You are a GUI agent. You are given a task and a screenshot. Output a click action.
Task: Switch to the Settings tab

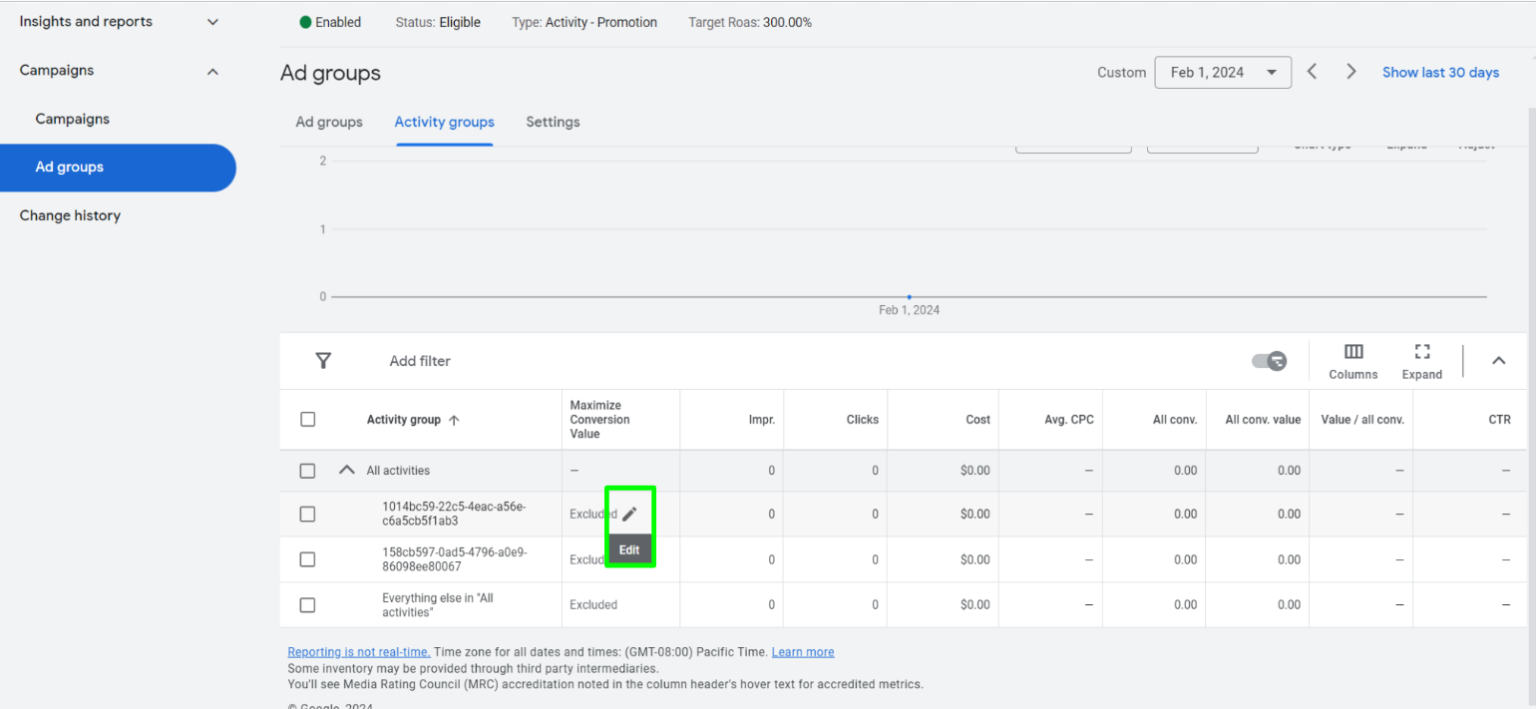552,122
